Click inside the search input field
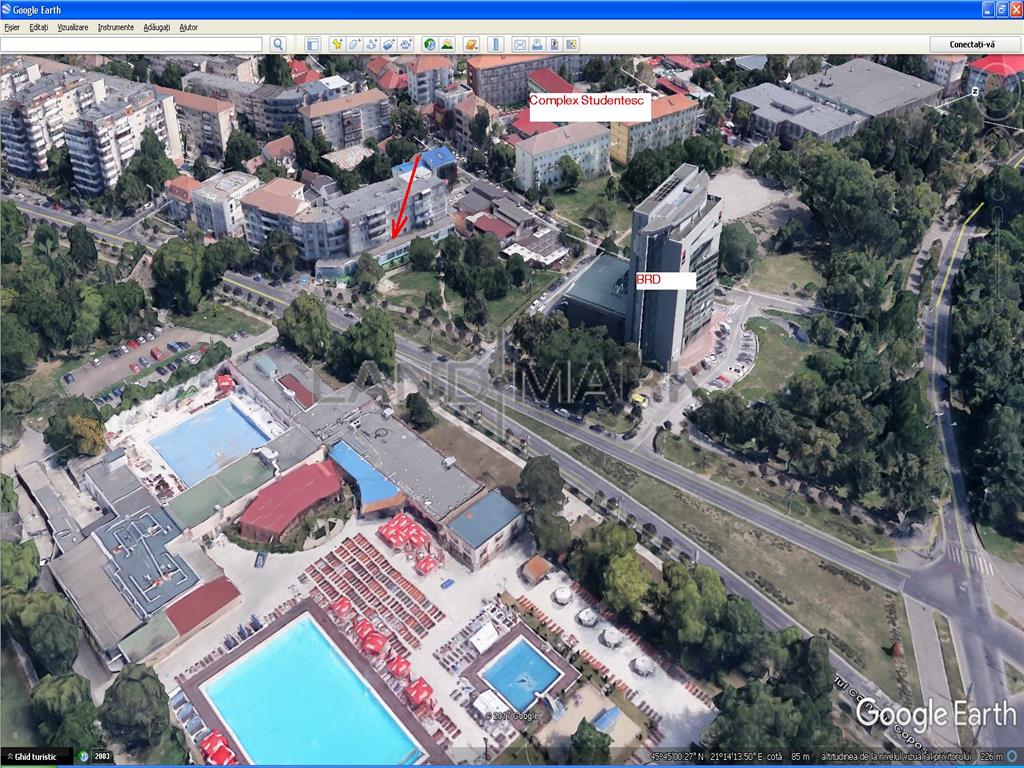The image size is (1024, 768). coord(131,44)
